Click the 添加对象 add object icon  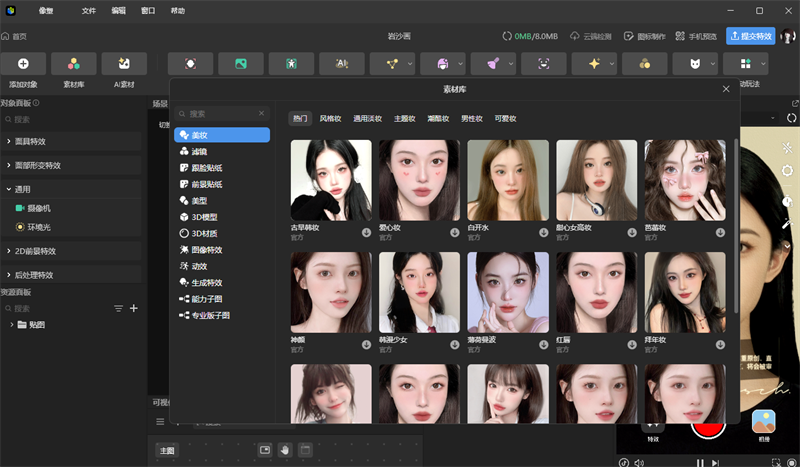click(23, 63)
